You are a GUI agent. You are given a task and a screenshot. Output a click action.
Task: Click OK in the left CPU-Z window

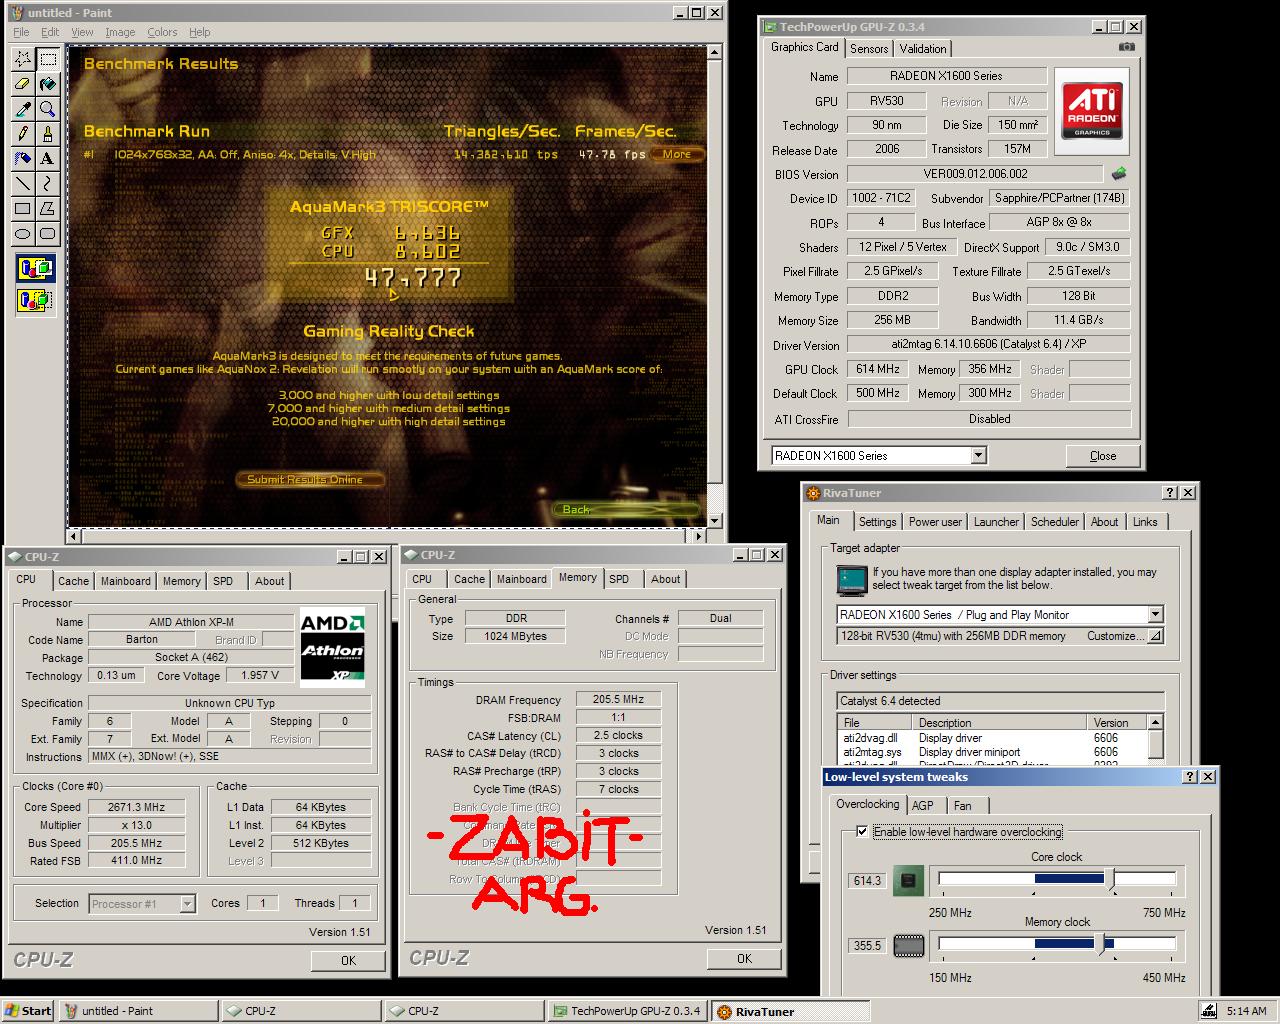coord(348,960)
